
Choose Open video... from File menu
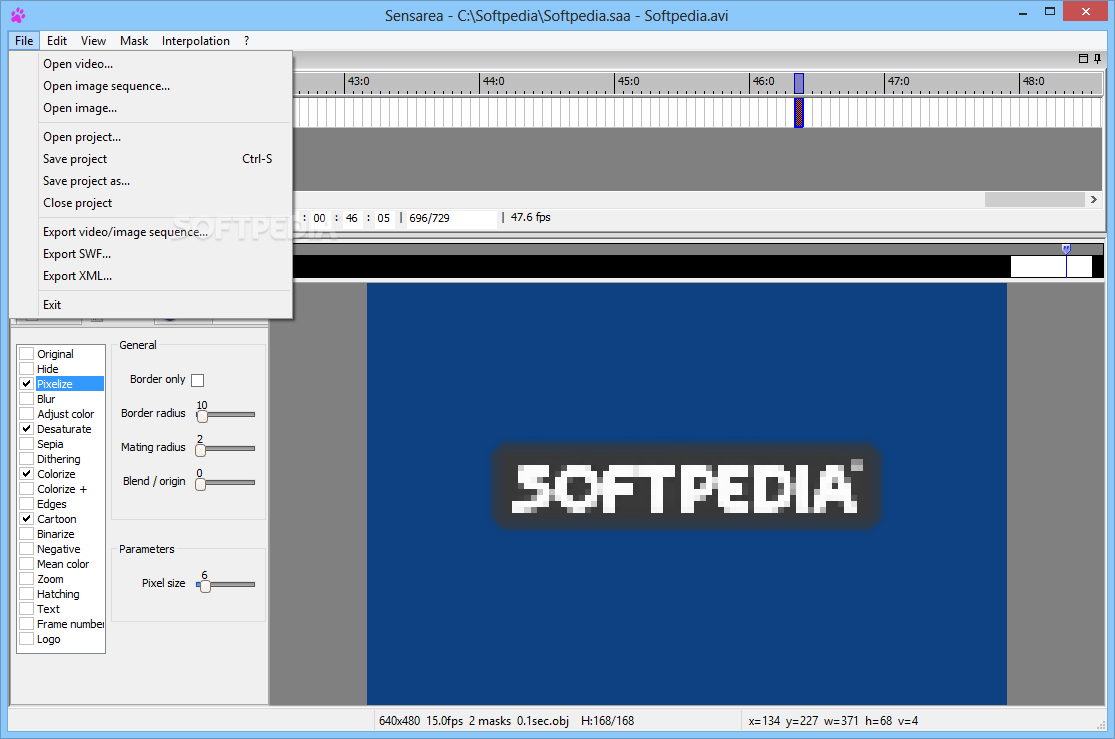[x=151, y=63]
